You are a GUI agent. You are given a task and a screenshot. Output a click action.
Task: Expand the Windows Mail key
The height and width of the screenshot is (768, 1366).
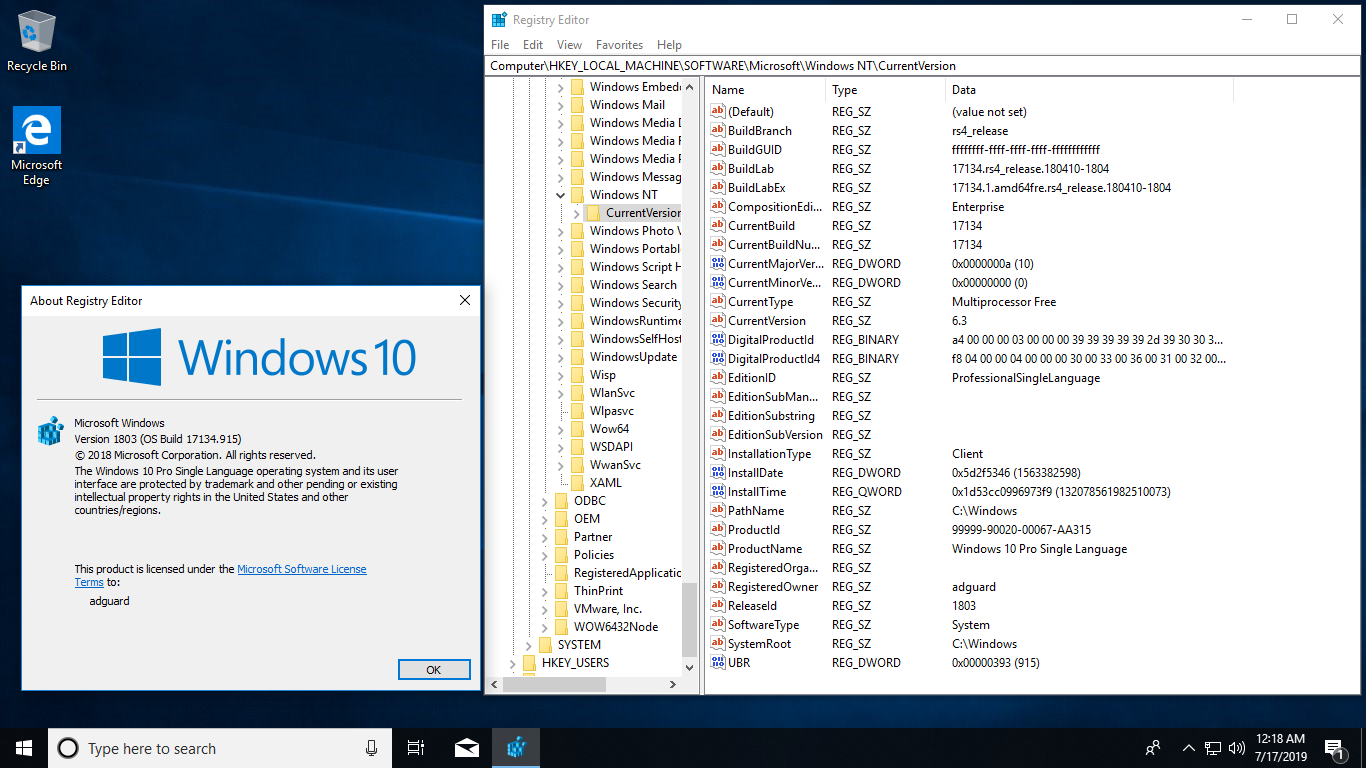click(561, 105)
